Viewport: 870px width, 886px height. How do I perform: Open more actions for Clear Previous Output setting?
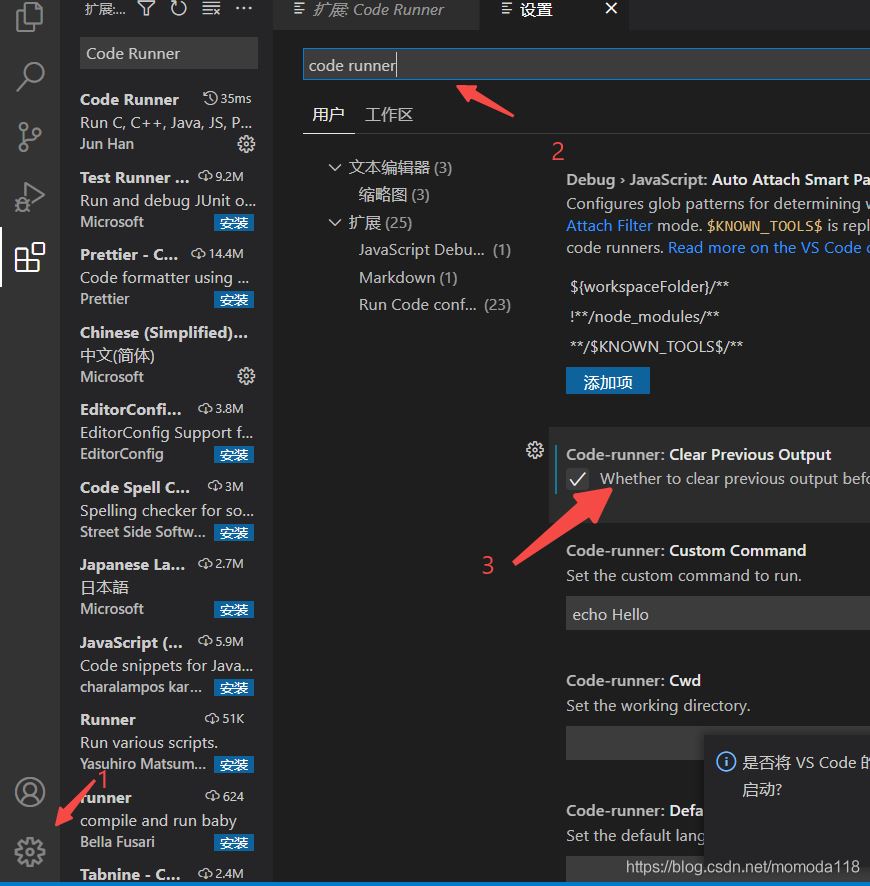535,450
